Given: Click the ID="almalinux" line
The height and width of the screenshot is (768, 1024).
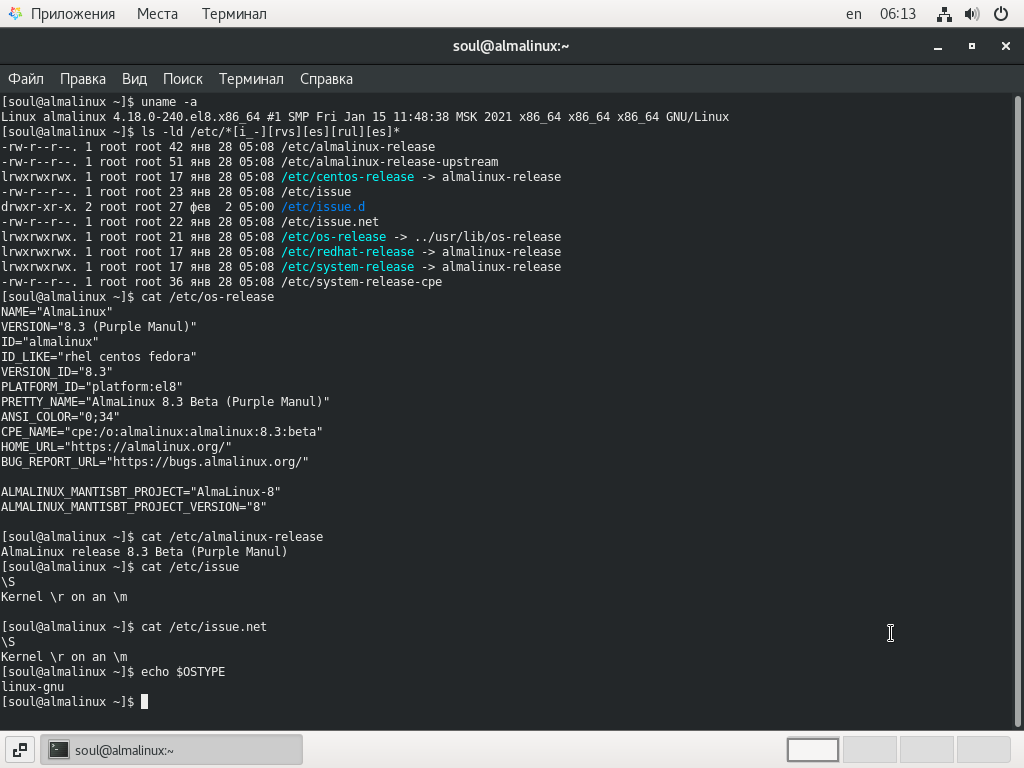Looking at the screenshot, I should pos(50,342).
